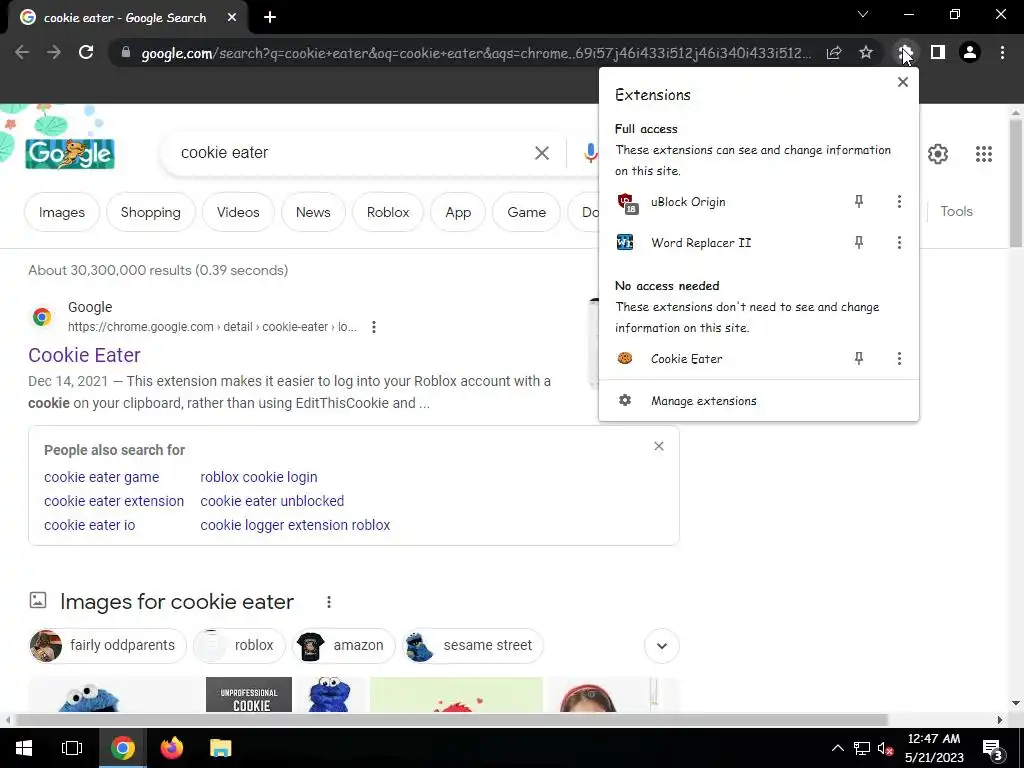Open the Google apps grid
The height and width of the screenshot is (768, 1024).
pos(984,154)
